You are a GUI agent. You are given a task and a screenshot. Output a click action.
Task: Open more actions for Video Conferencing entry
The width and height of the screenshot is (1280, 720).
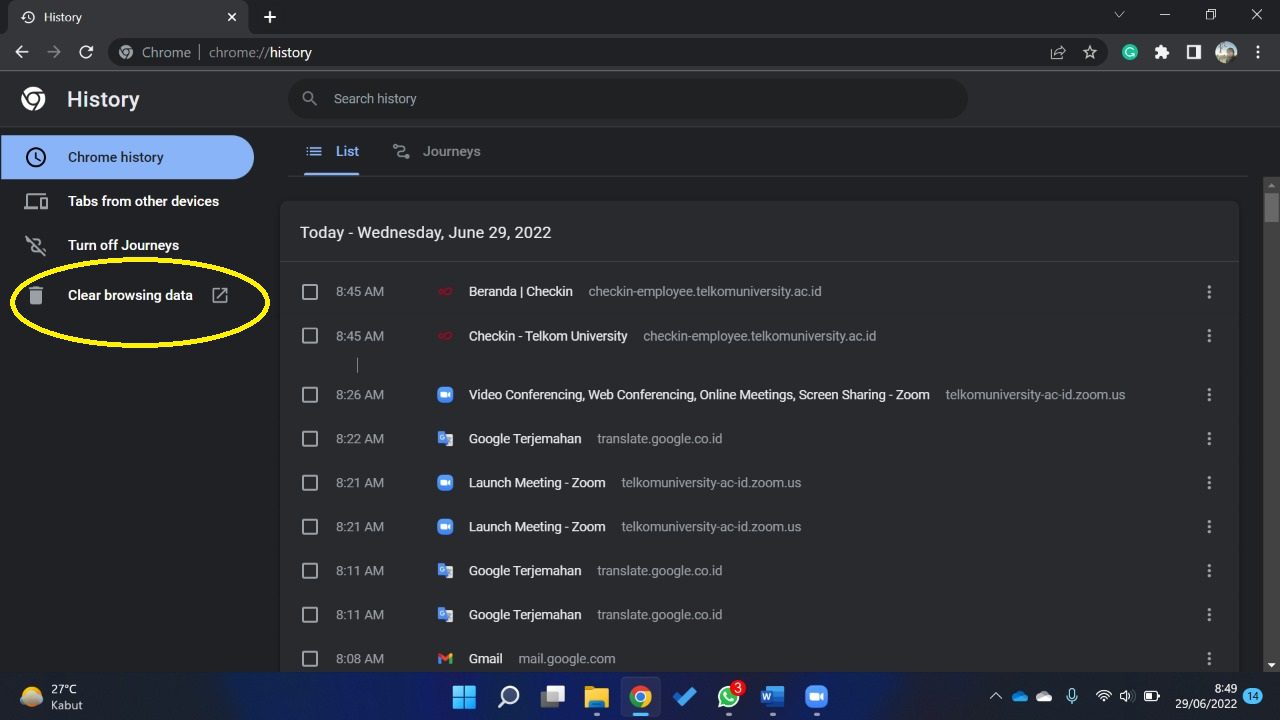click(1209, 395)
